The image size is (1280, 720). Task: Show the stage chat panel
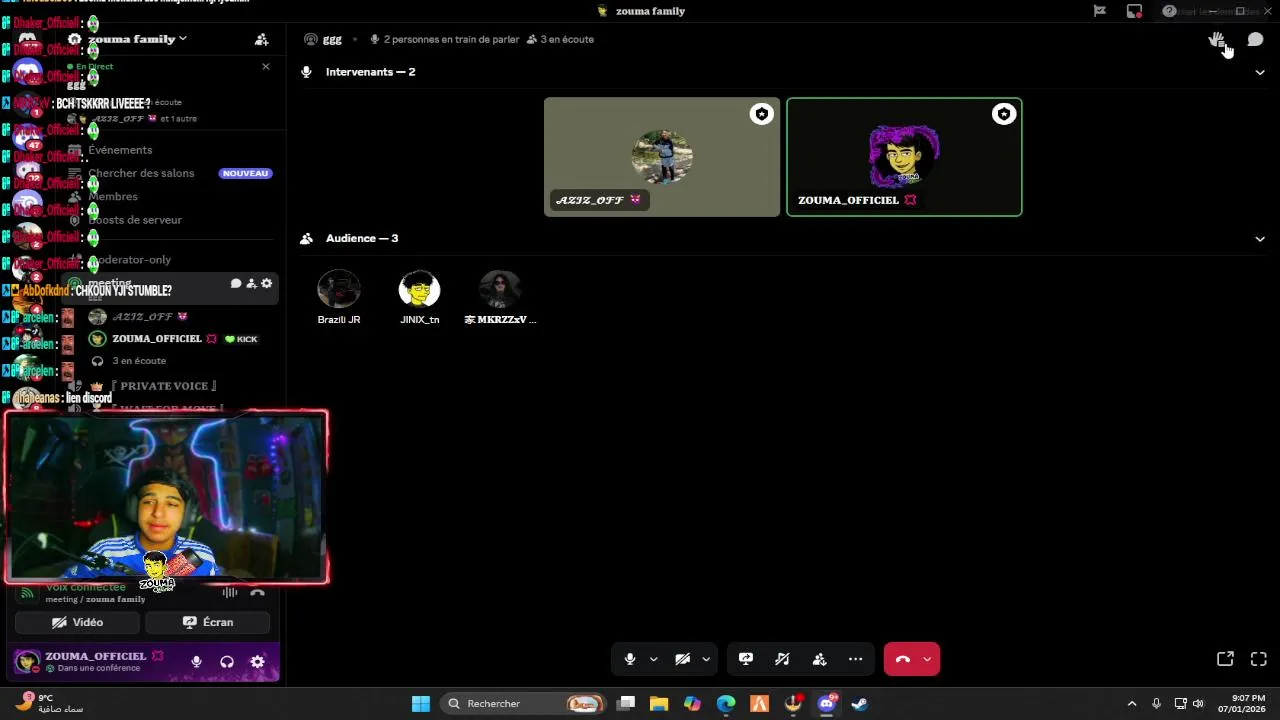(x=1255, y=39)
